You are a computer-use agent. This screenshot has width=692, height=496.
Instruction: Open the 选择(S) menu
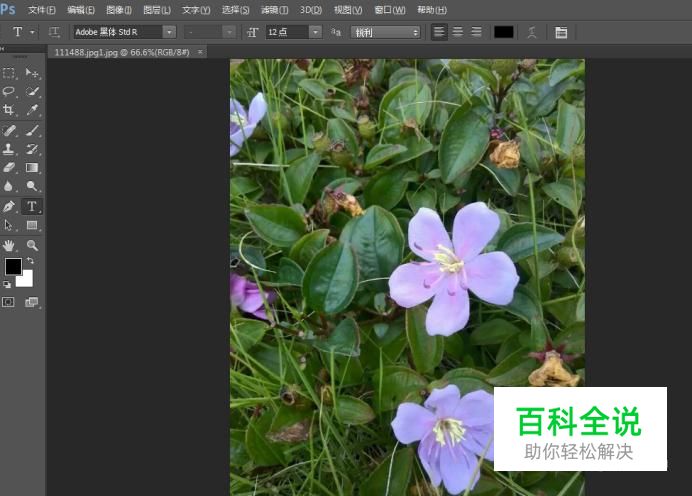[235, 10]
